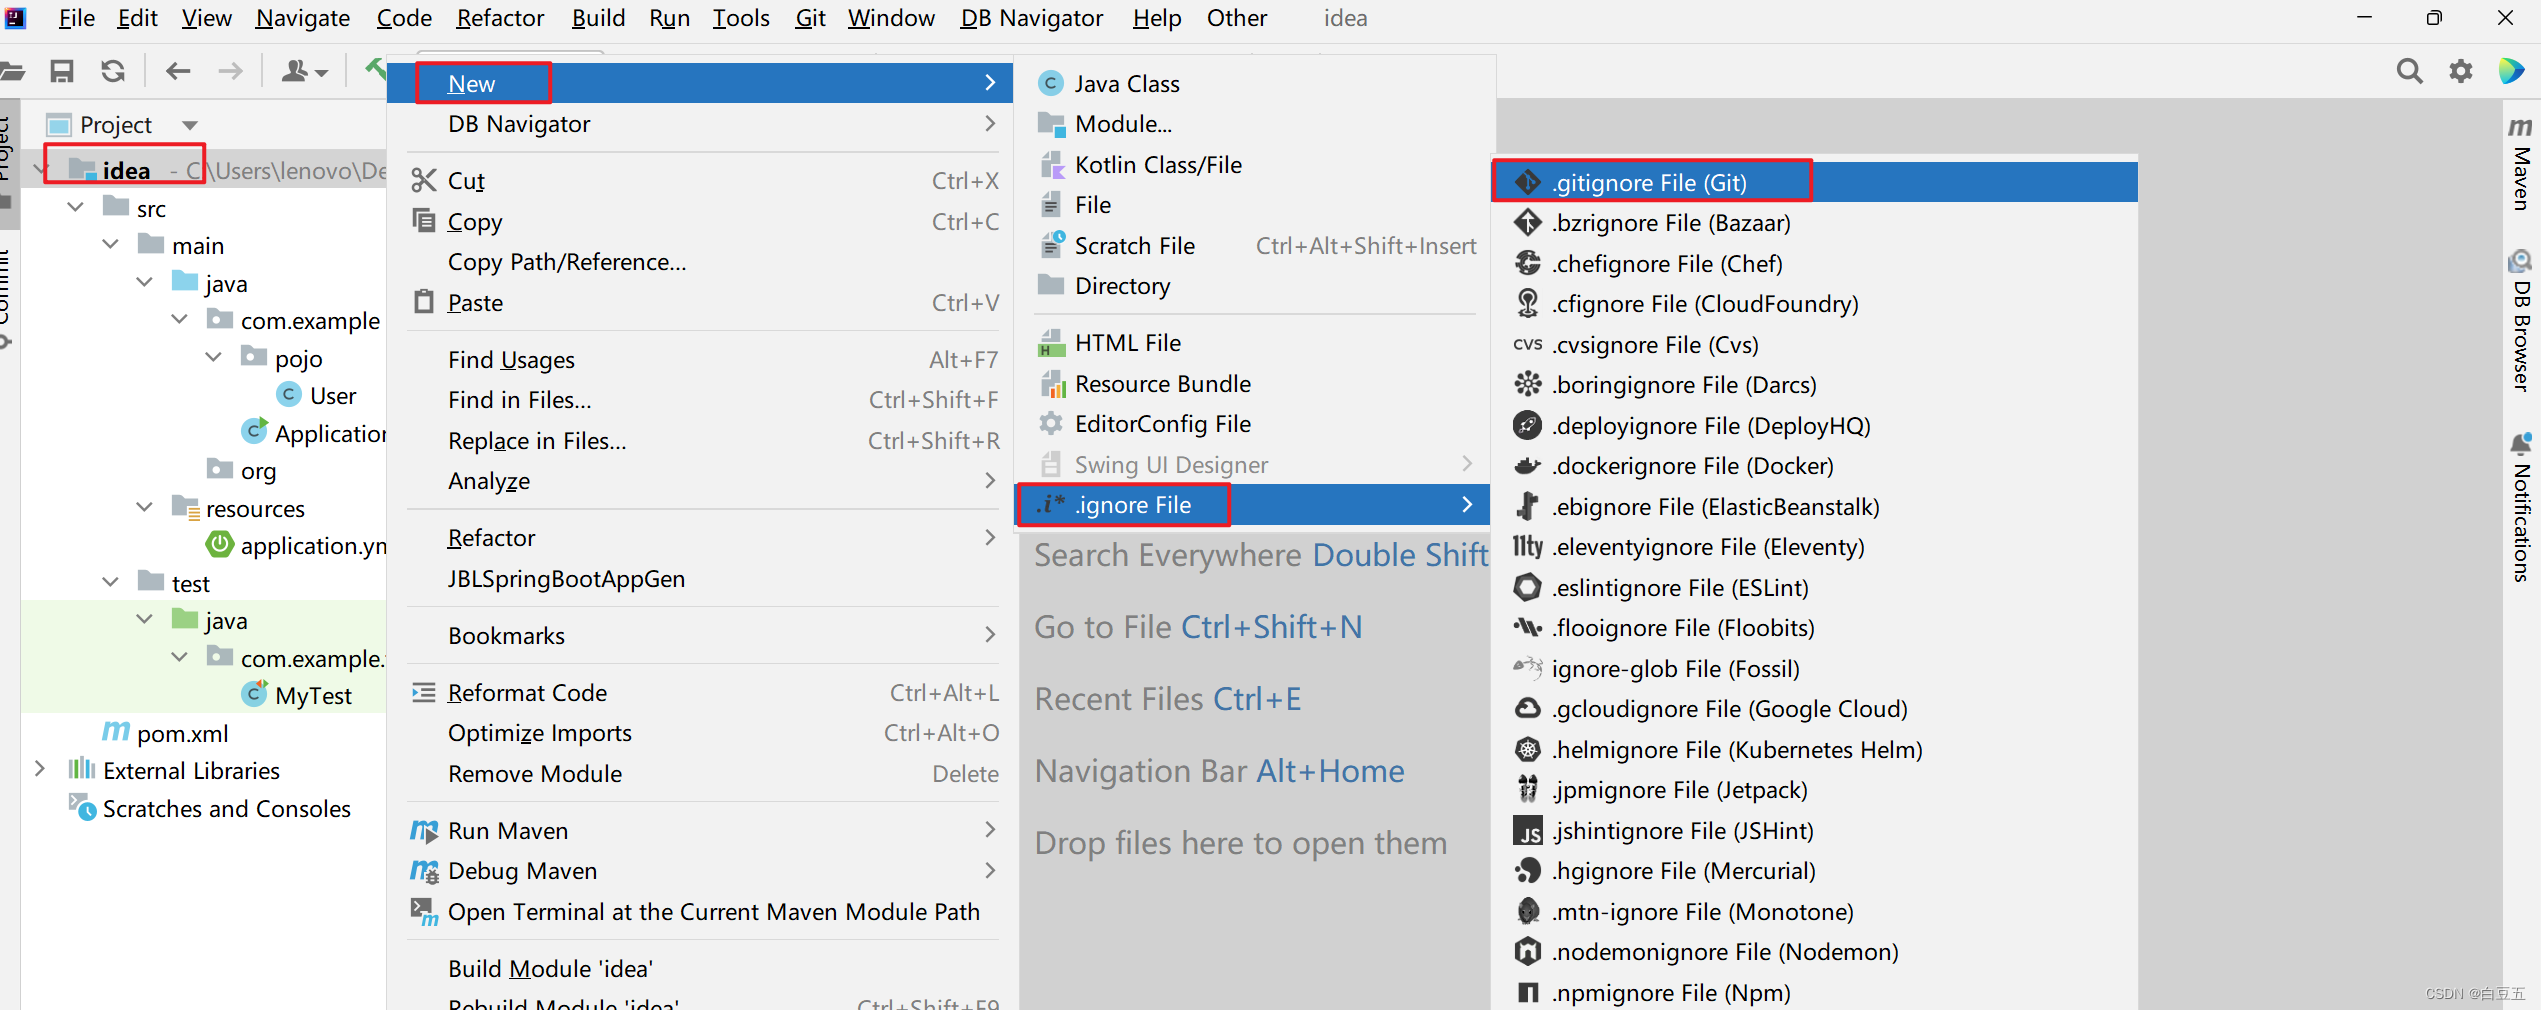Image resolution: width=2541 pixels, height=1010 pixels.
Task: Select .gitignore File (Git) option
Action: [x=1814, y=183]
